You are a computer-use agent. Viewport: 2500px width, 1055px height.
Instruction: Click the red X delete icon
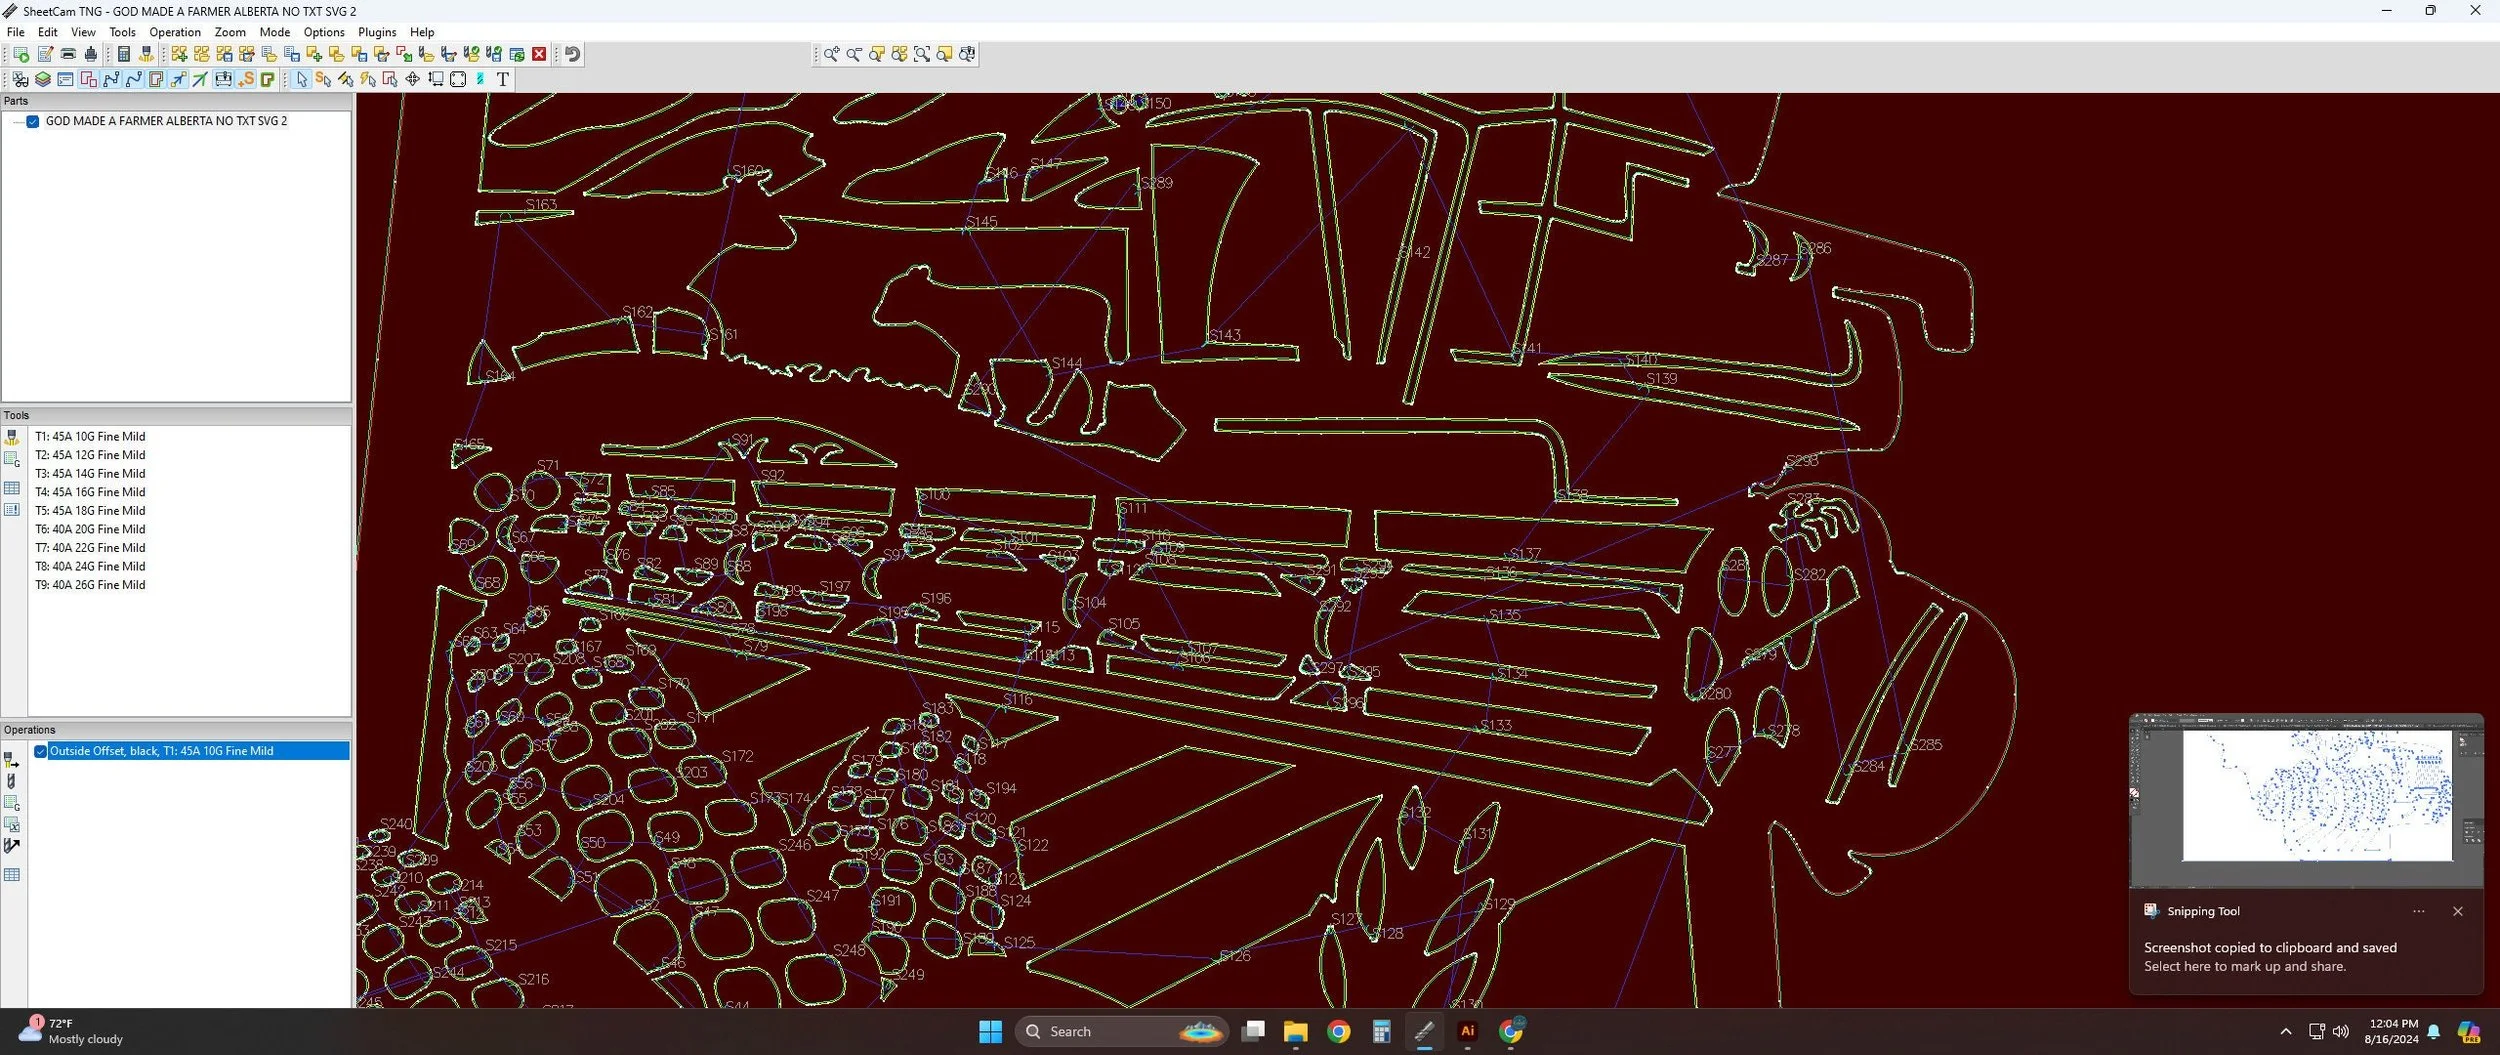tap(539, 54)
